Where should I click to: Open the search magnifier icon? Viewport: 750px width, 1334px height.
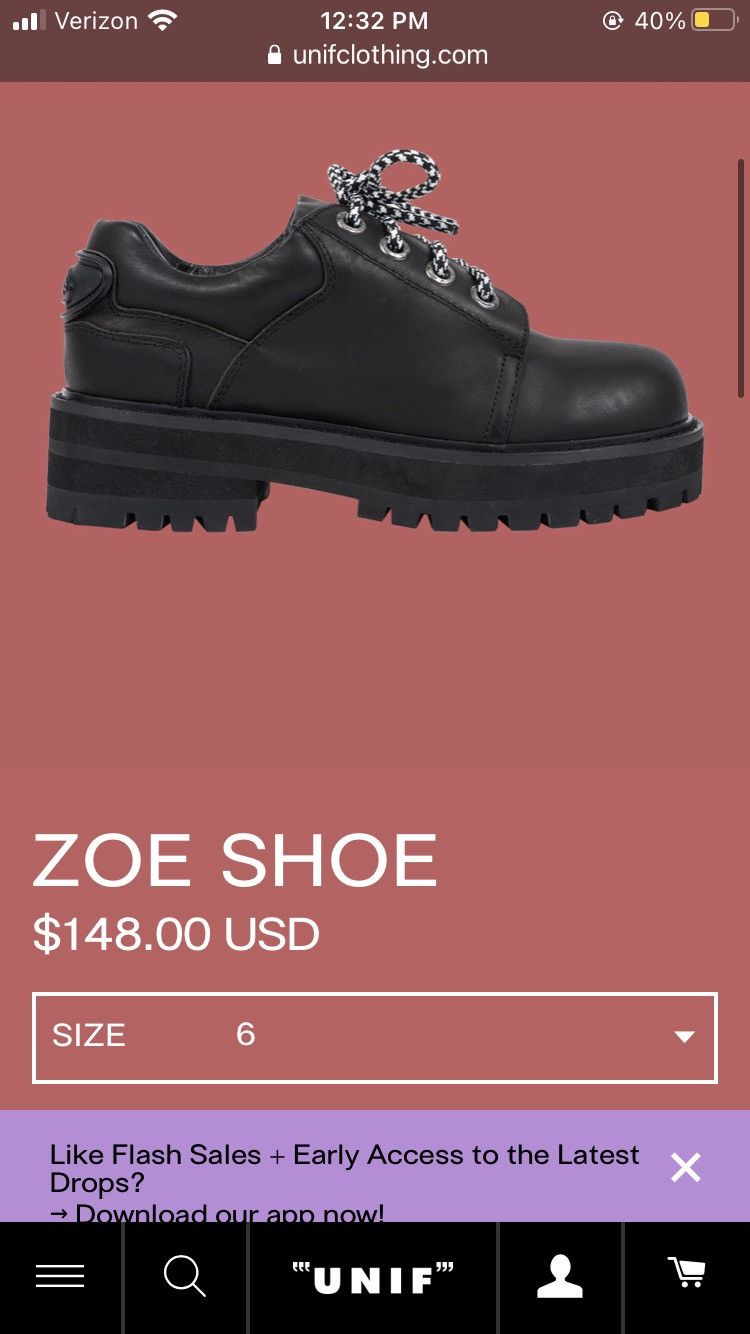click(x=185, y=1276)
